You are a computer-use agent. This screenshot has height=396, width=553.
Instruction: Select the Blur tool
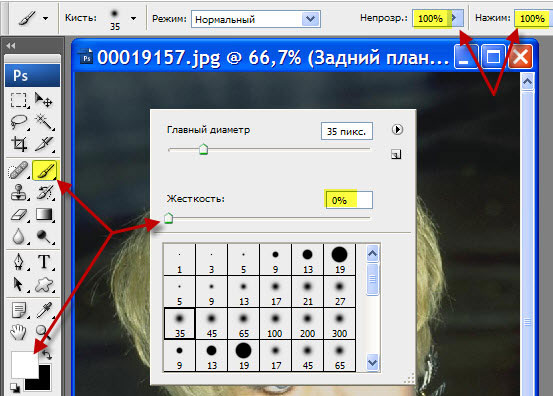19,236
